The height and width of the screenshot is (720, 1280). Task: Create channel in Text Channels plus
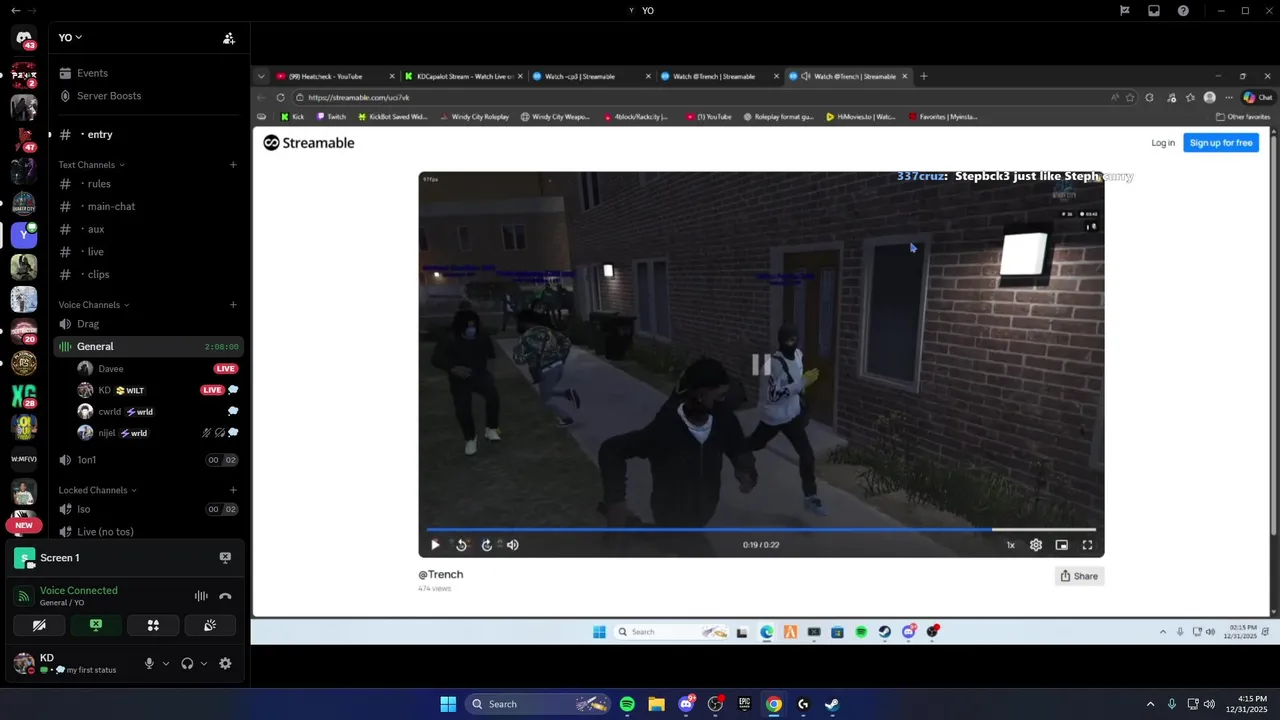233,165
